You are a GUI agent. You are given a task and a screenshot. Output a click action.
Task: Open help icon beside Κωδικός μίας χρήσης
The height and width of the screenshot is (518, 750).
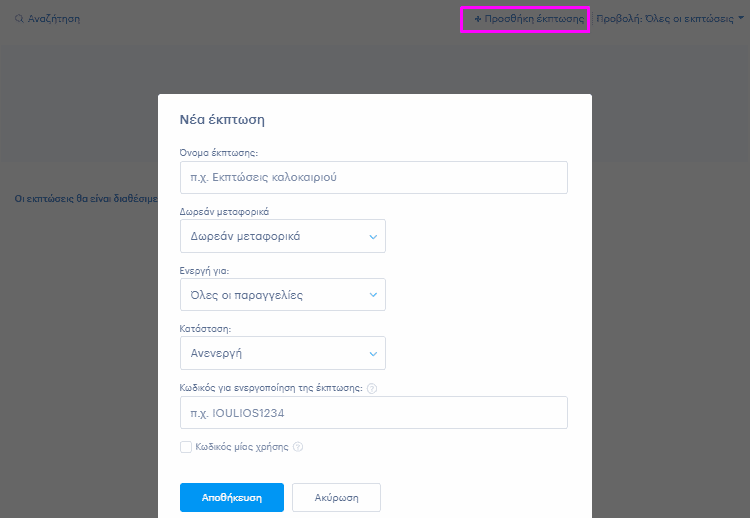pos(298,447)
